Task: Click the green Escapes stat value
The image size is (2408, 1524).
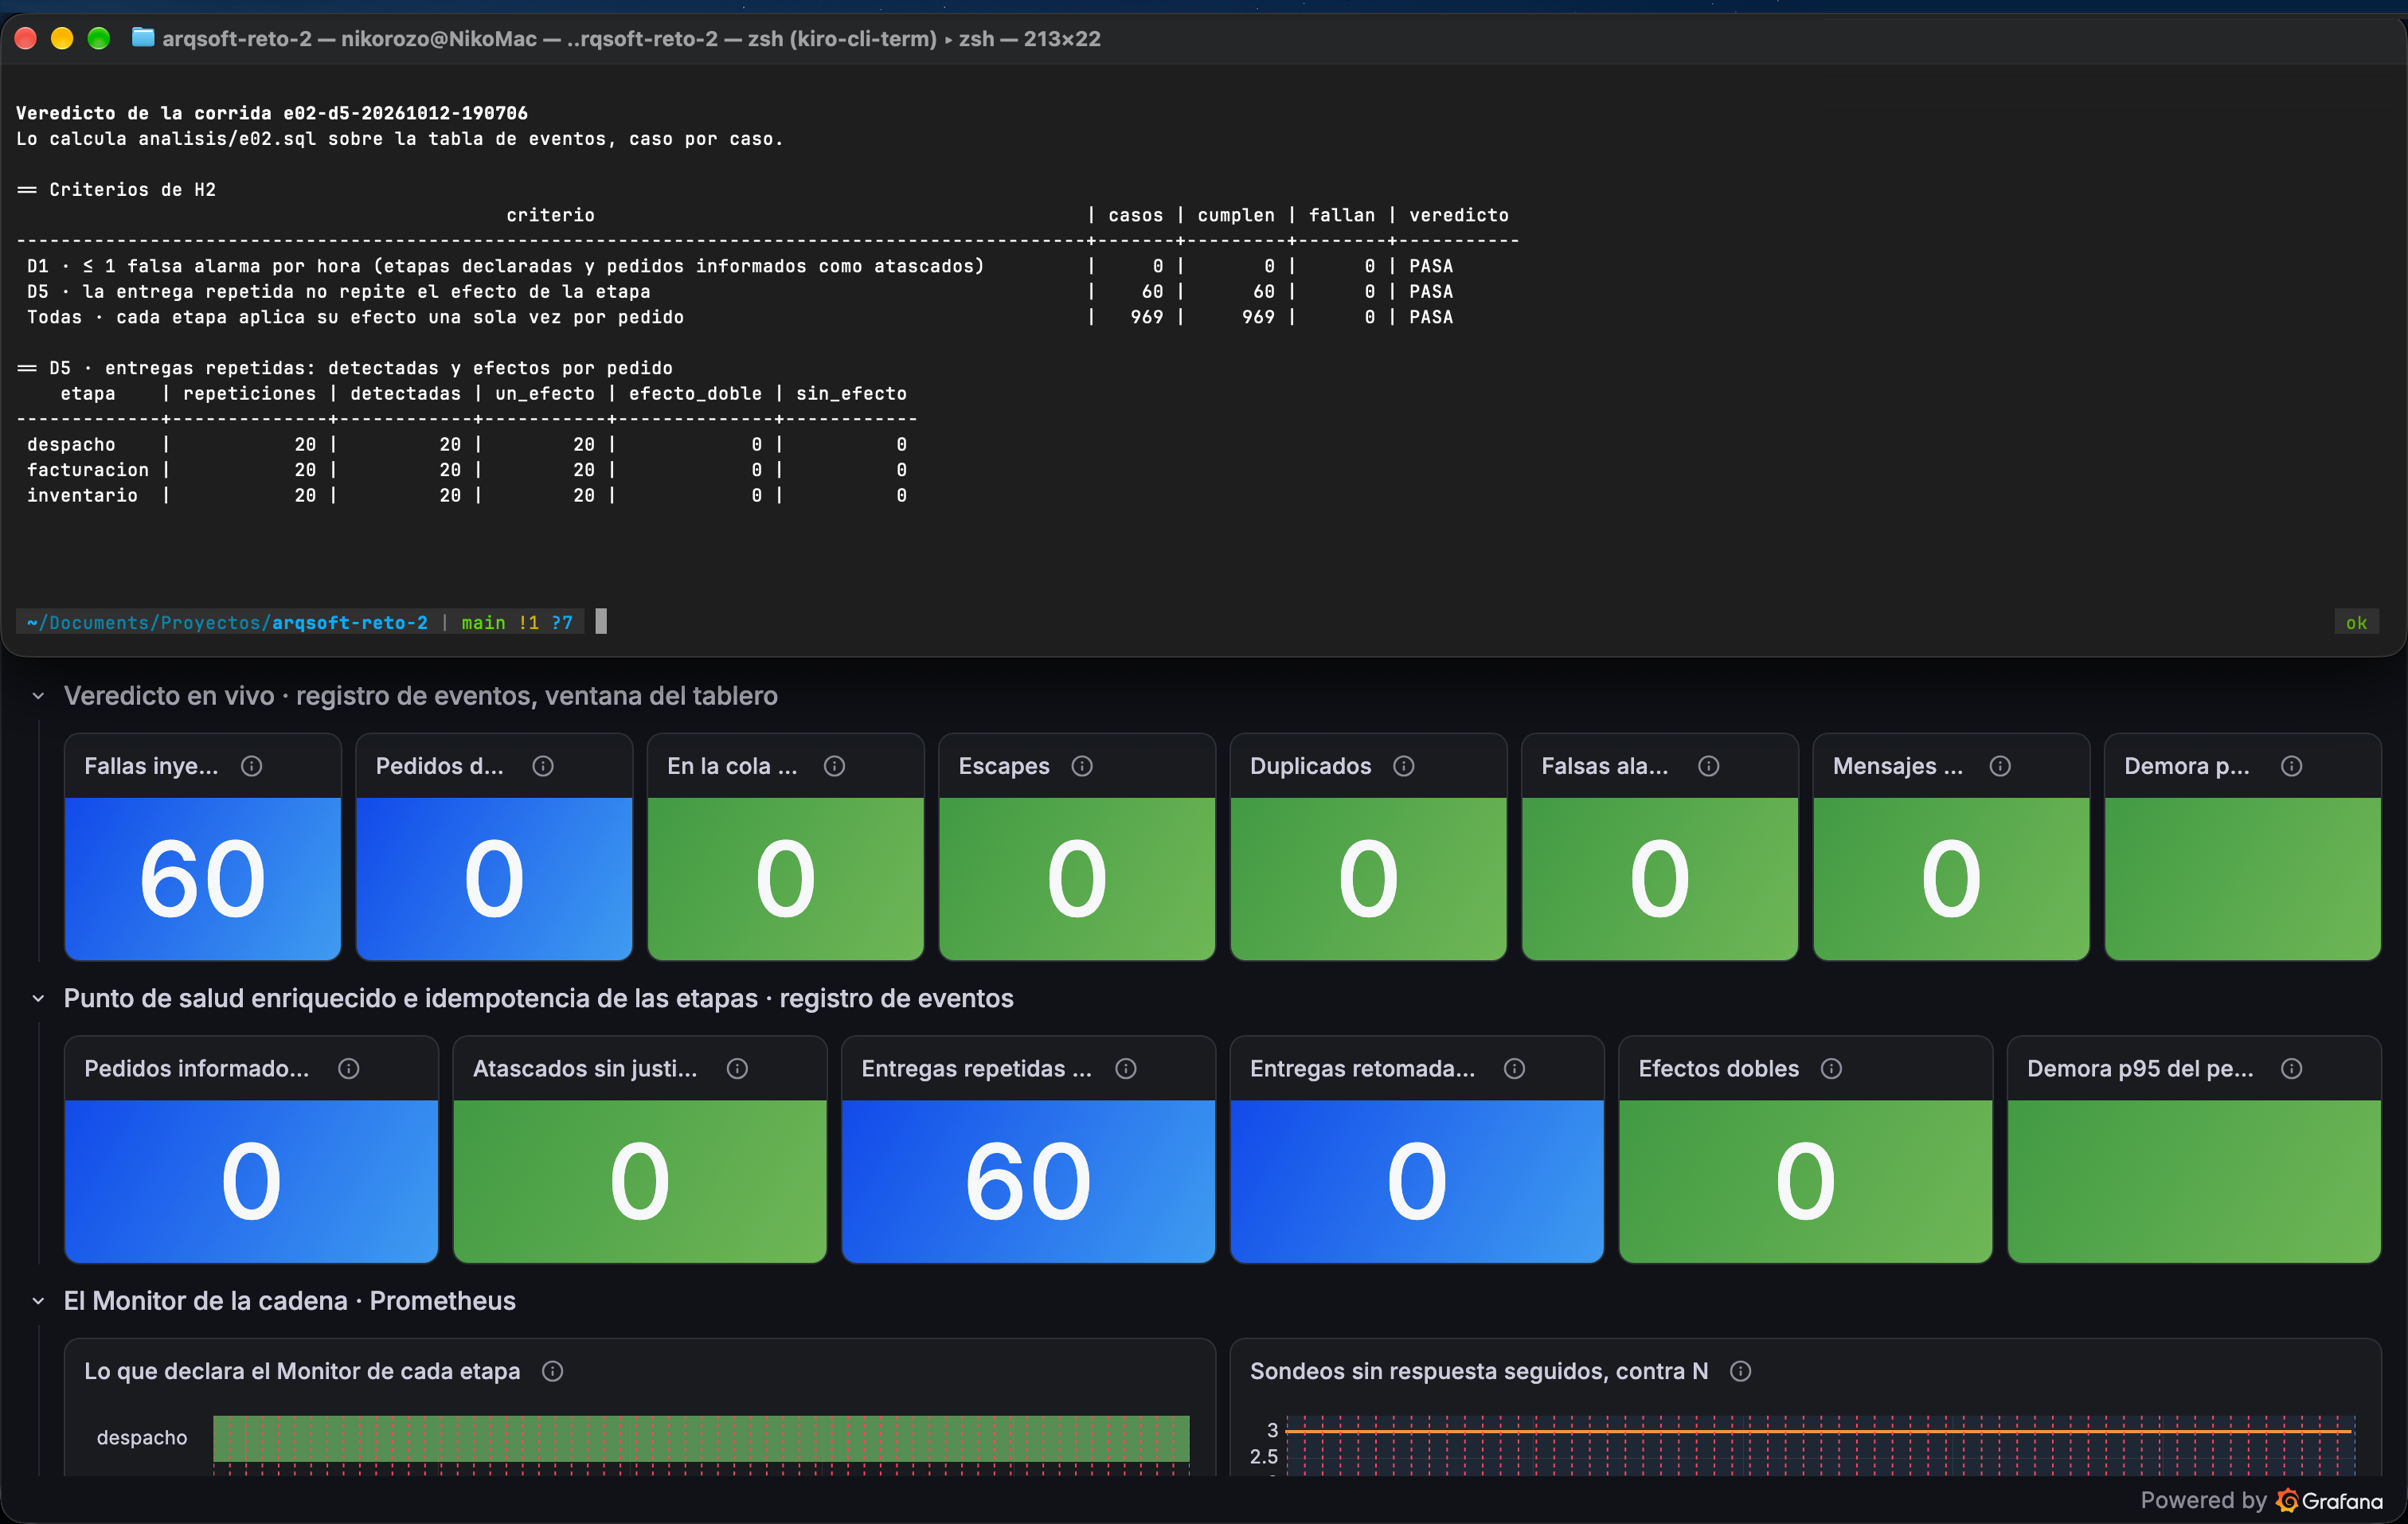Action: coord(1077,879)
